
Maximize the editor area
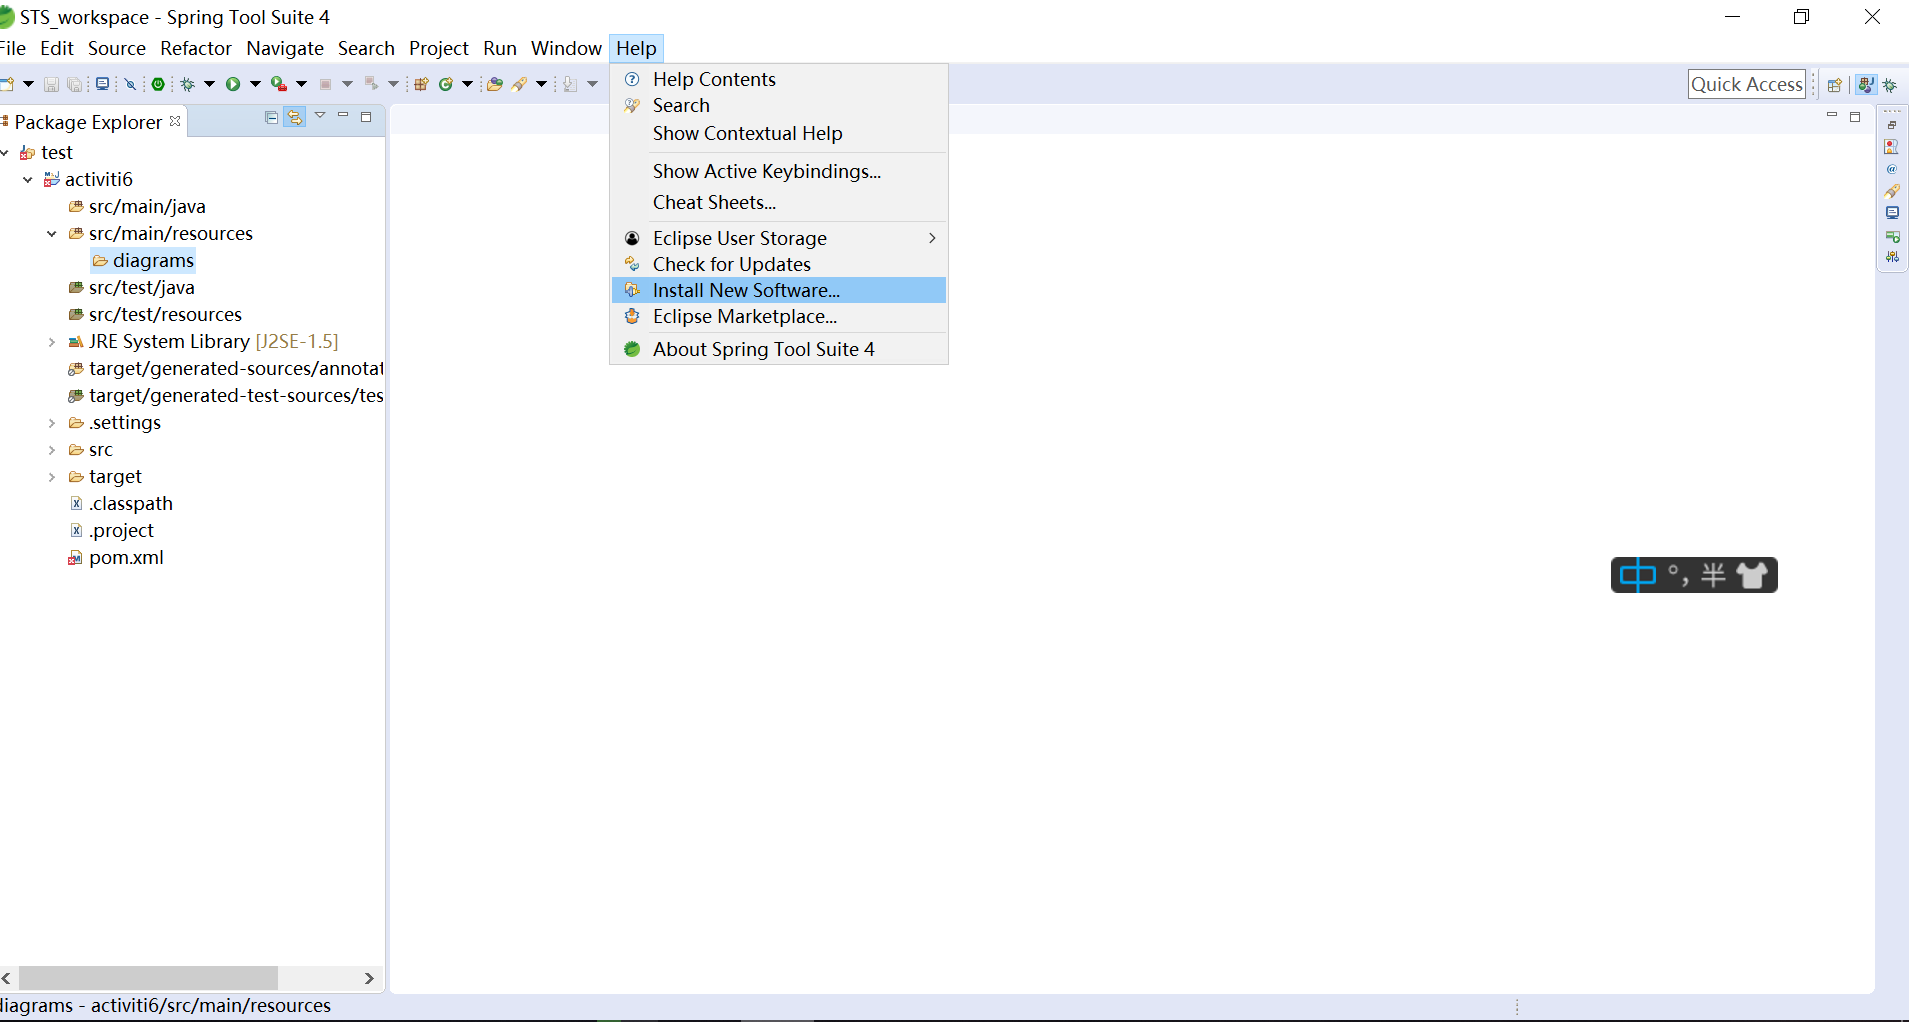[x=1855, y=117]
